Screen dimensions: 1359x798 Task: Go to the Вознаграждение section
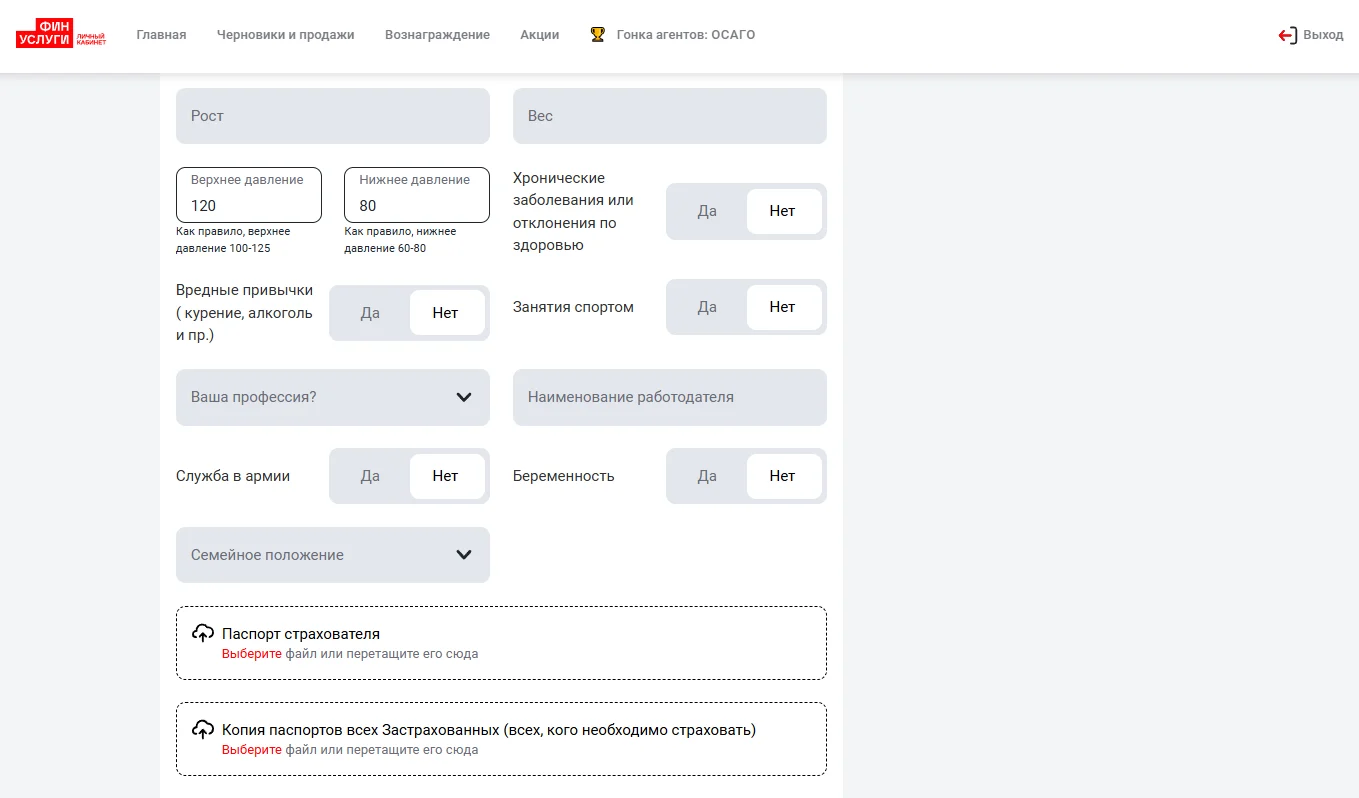437,35
